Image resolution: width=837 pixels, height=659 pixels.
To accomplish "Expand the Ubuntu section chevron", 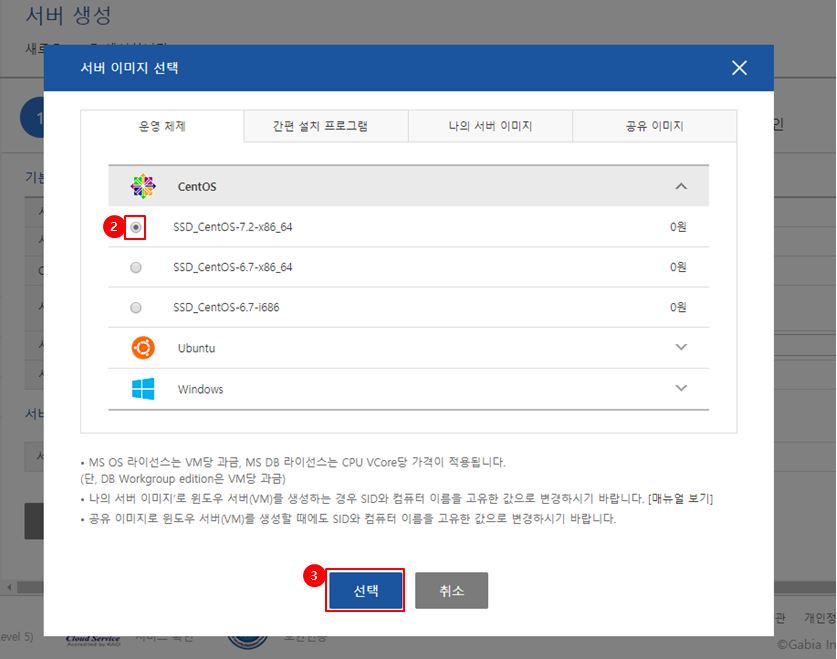I will [681, 347].
